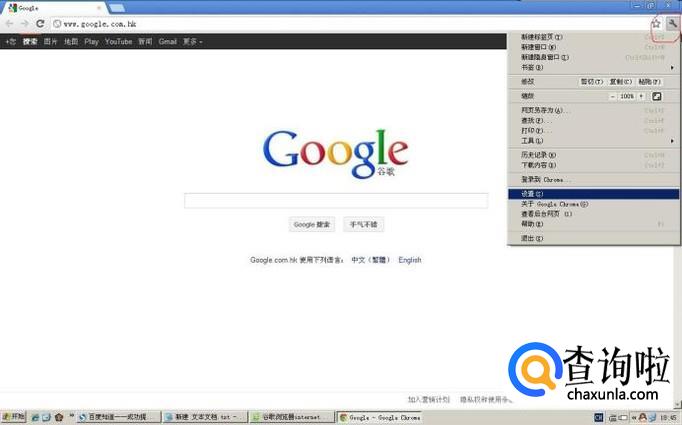Click the Google search input field

tap(336, 201)
